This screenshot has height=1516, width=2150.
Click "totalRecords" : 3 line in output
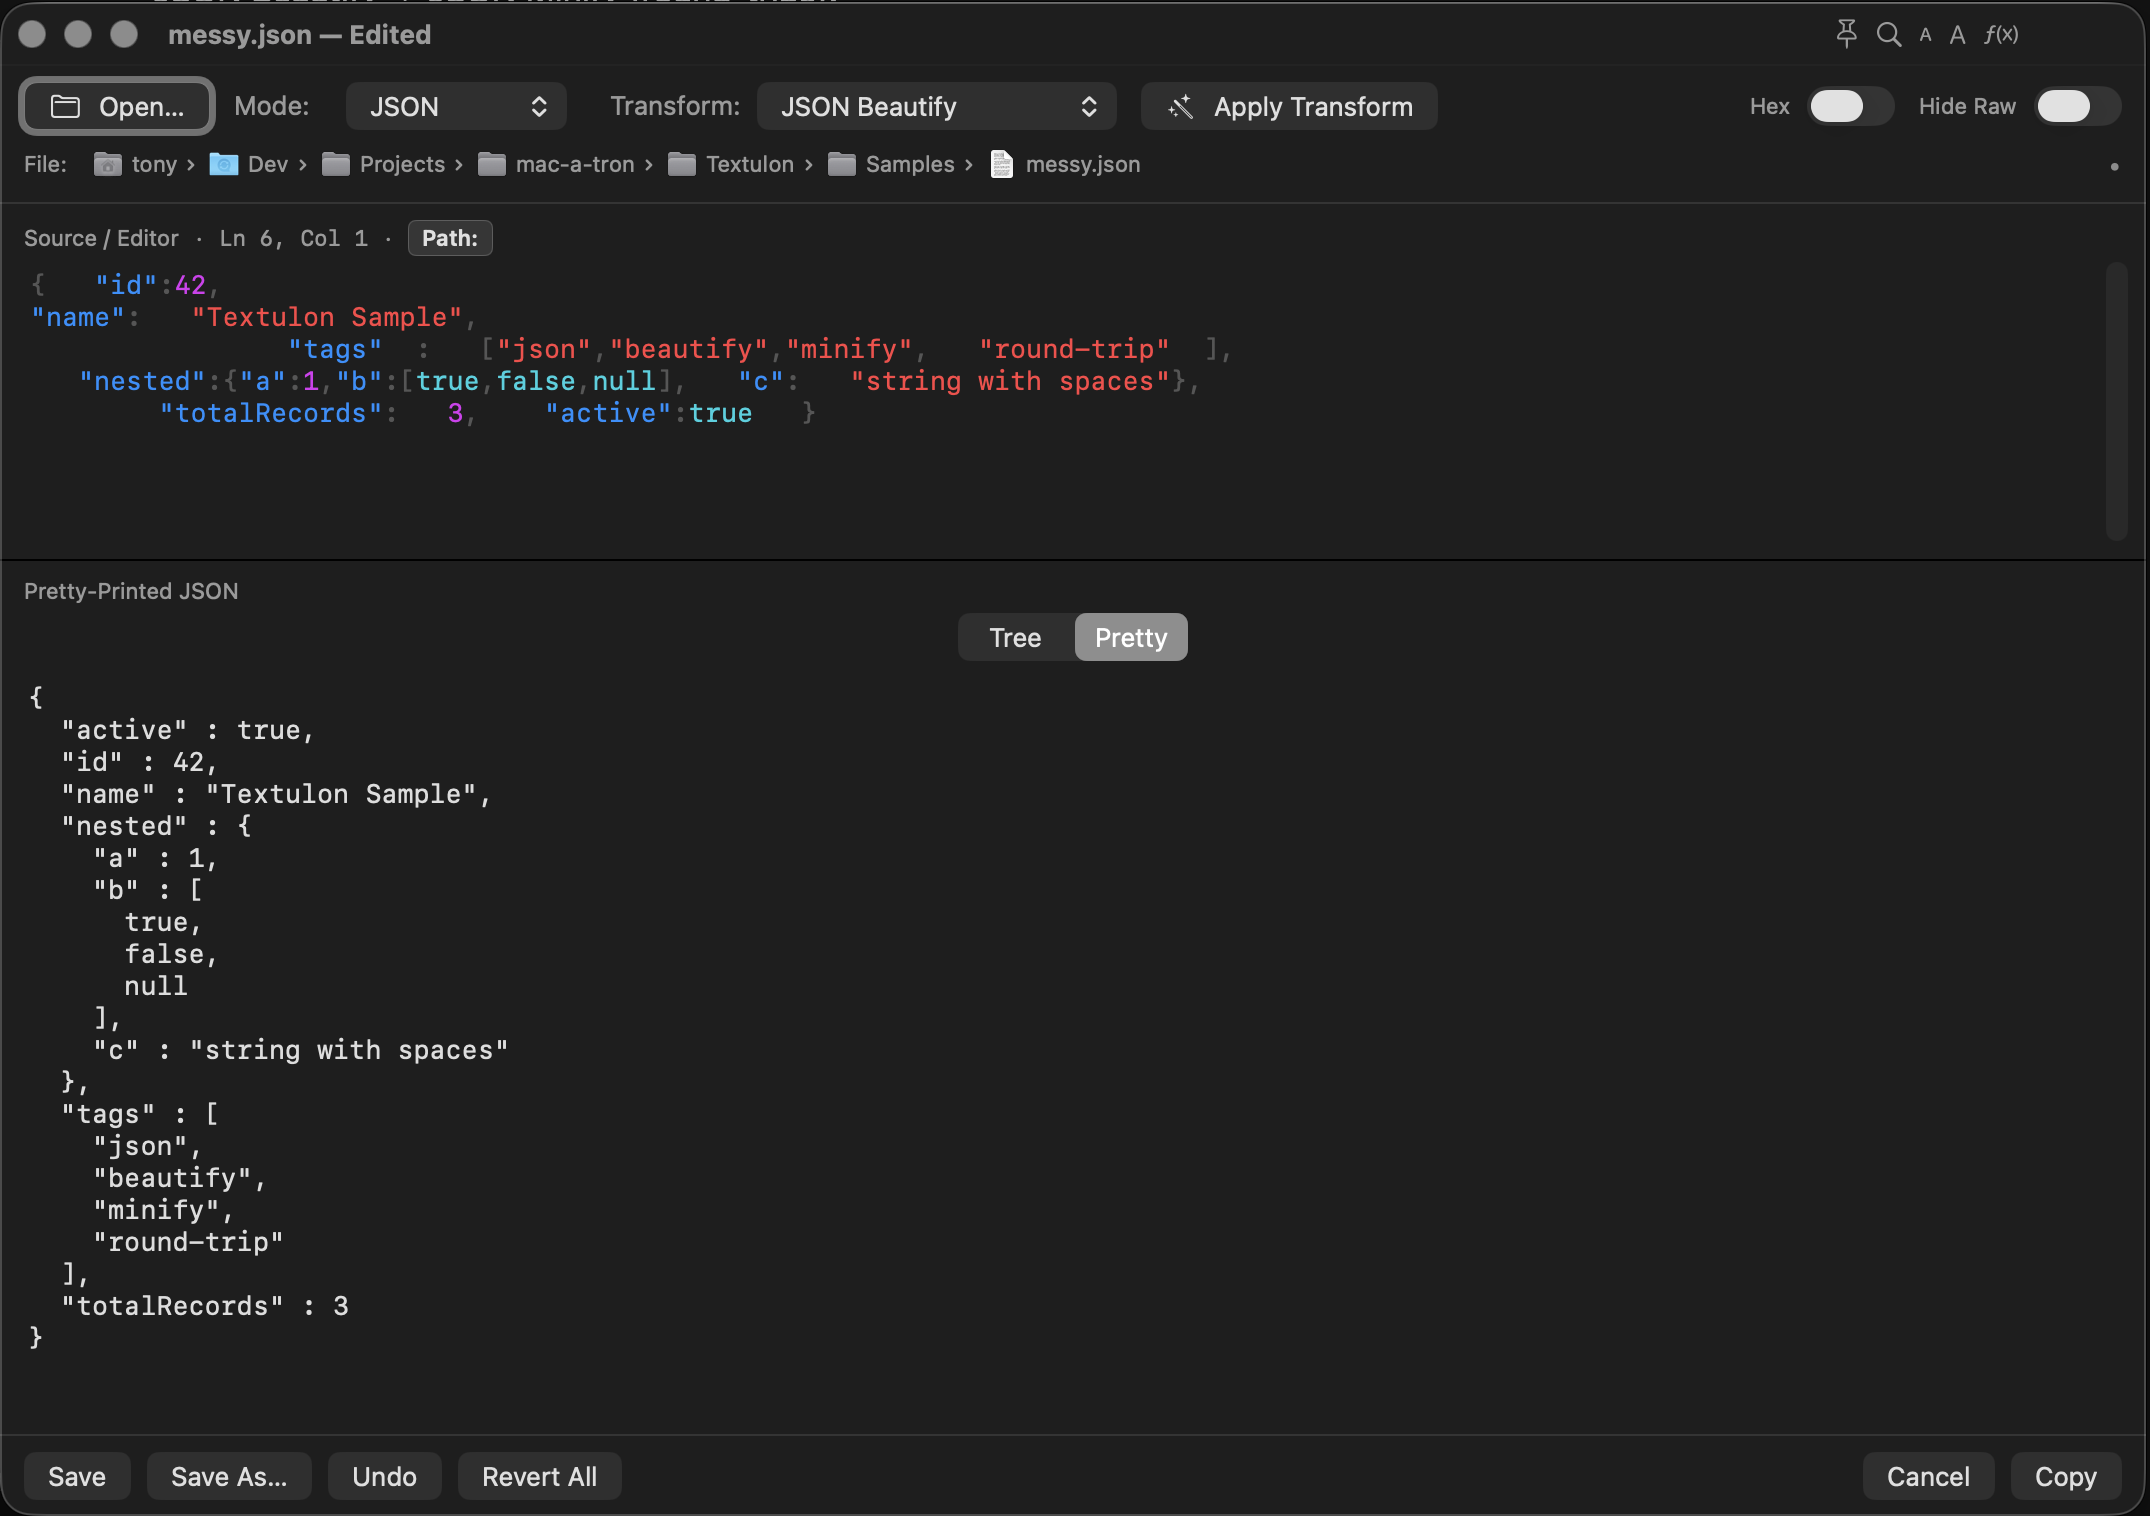pyautogui.click(x=205, y=1306)
